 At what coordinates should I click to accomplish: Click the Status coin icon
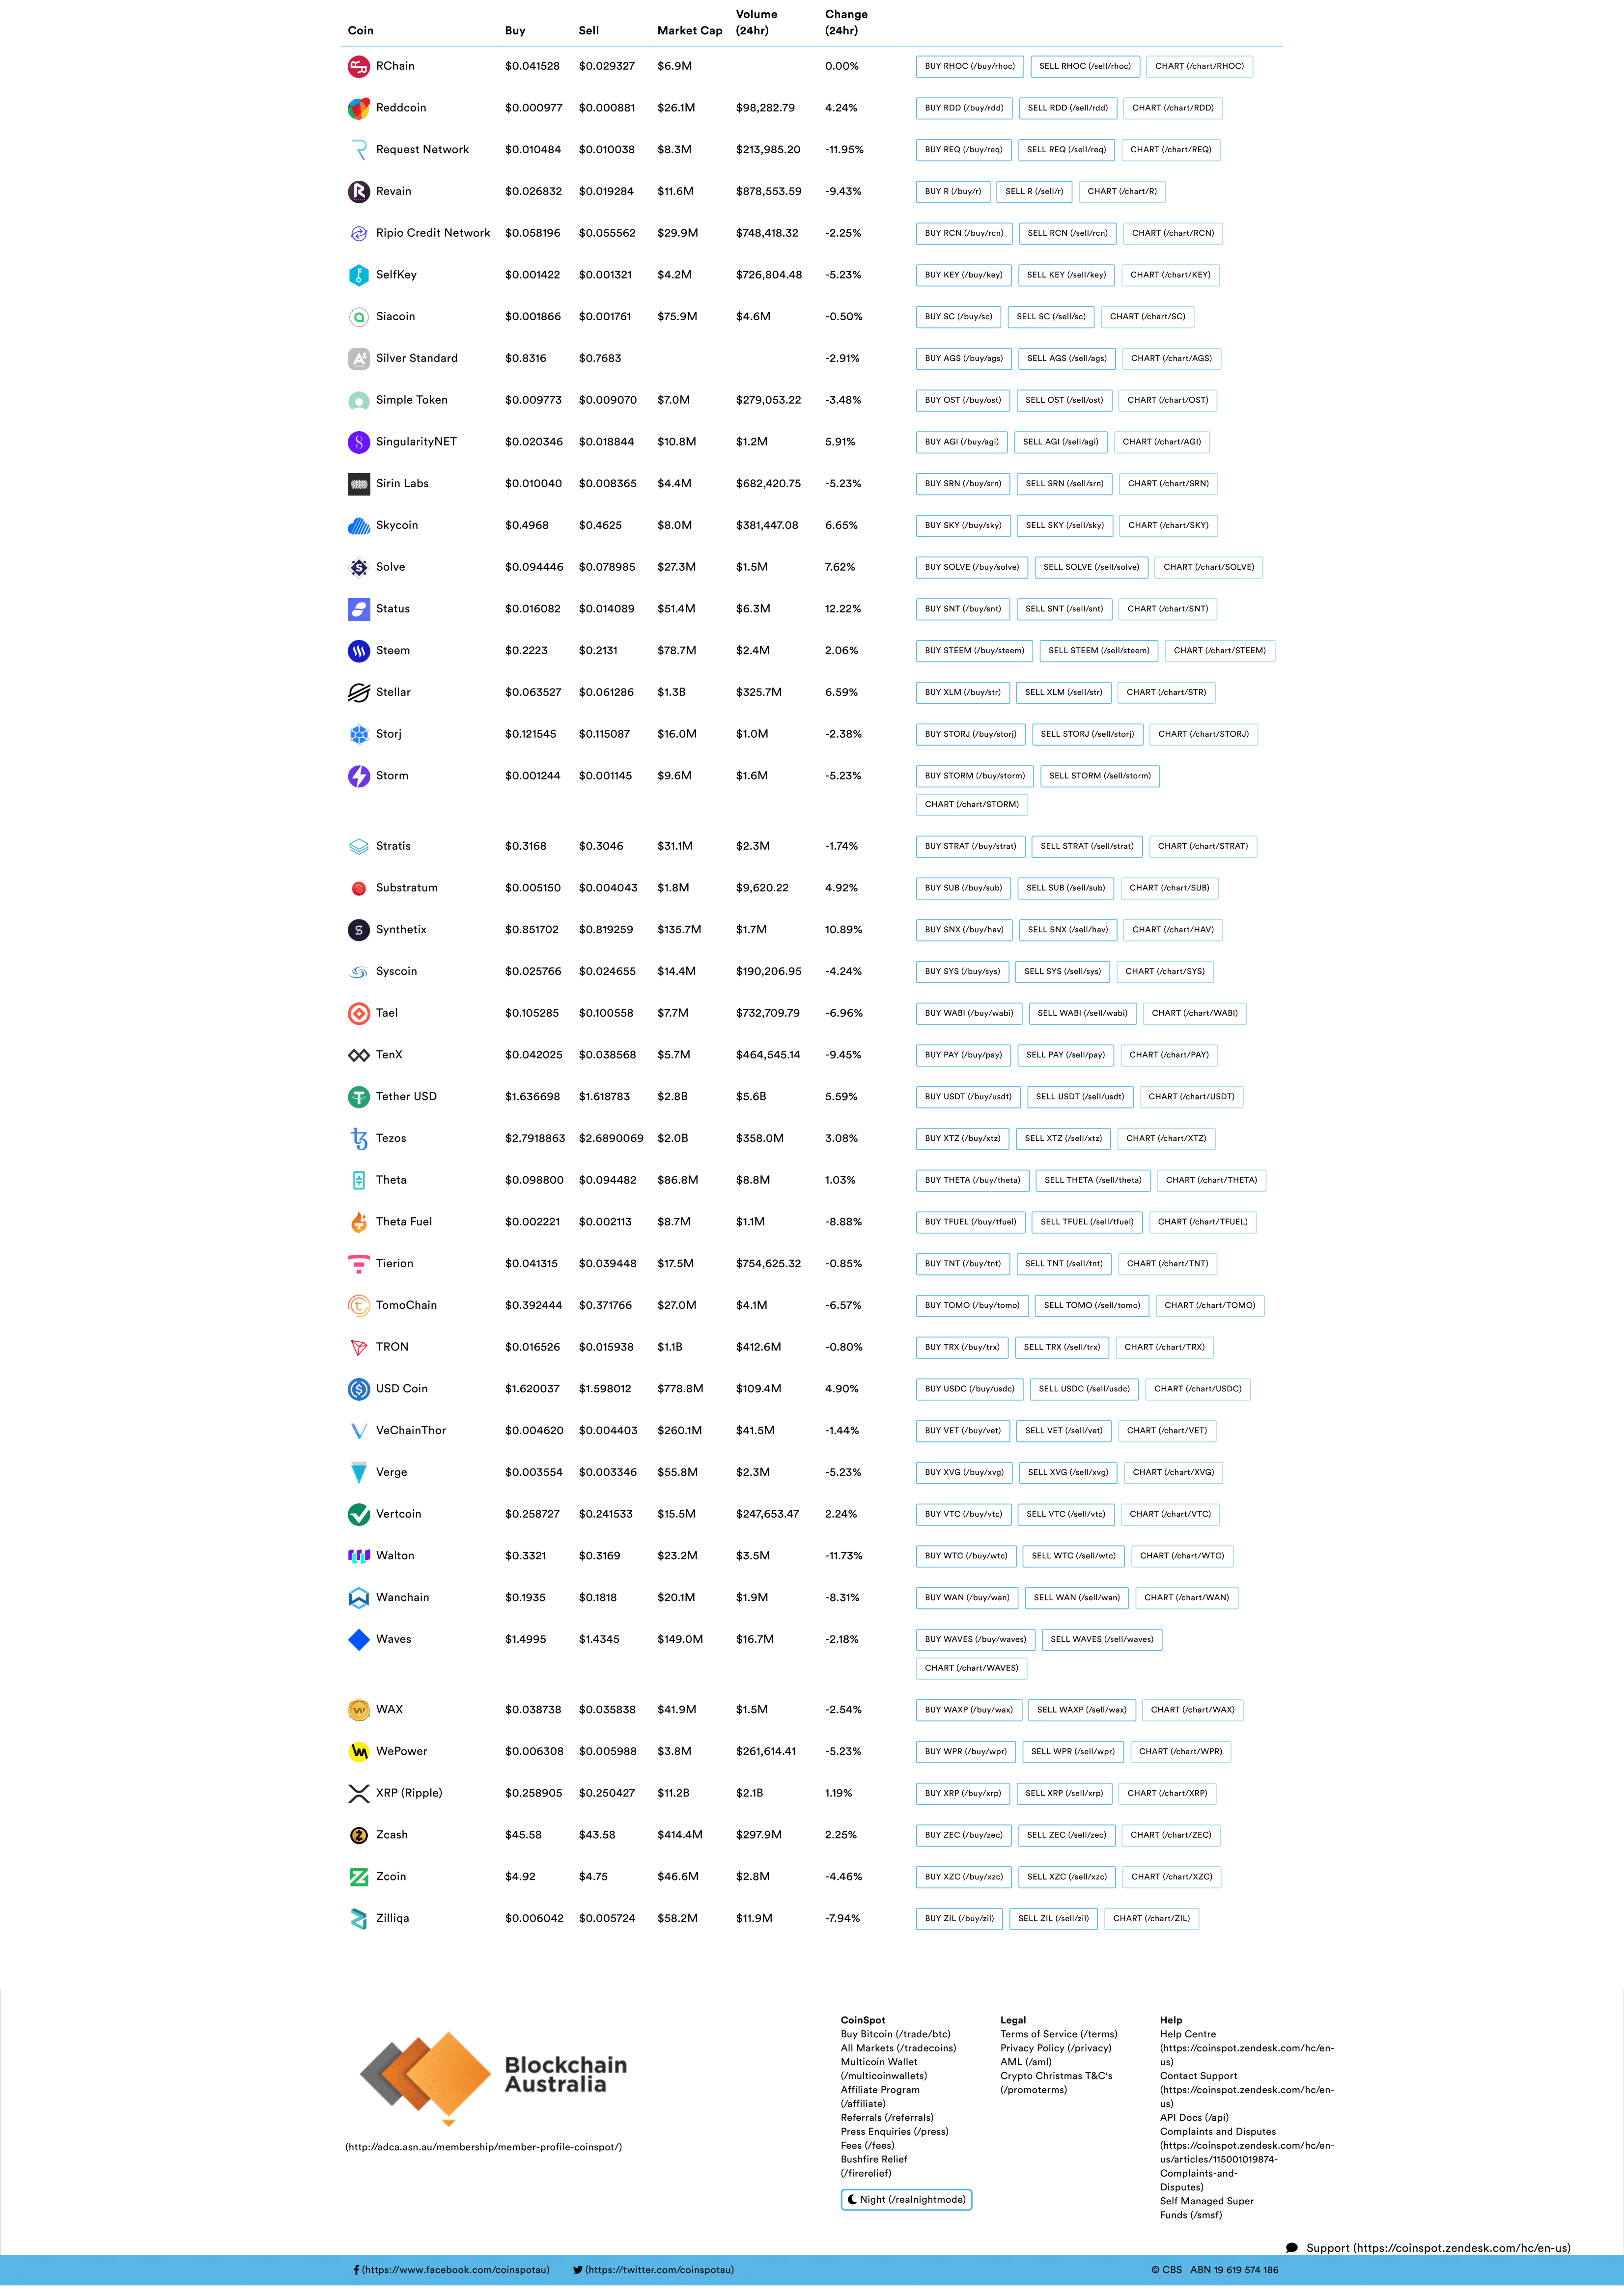pos(358,609)
